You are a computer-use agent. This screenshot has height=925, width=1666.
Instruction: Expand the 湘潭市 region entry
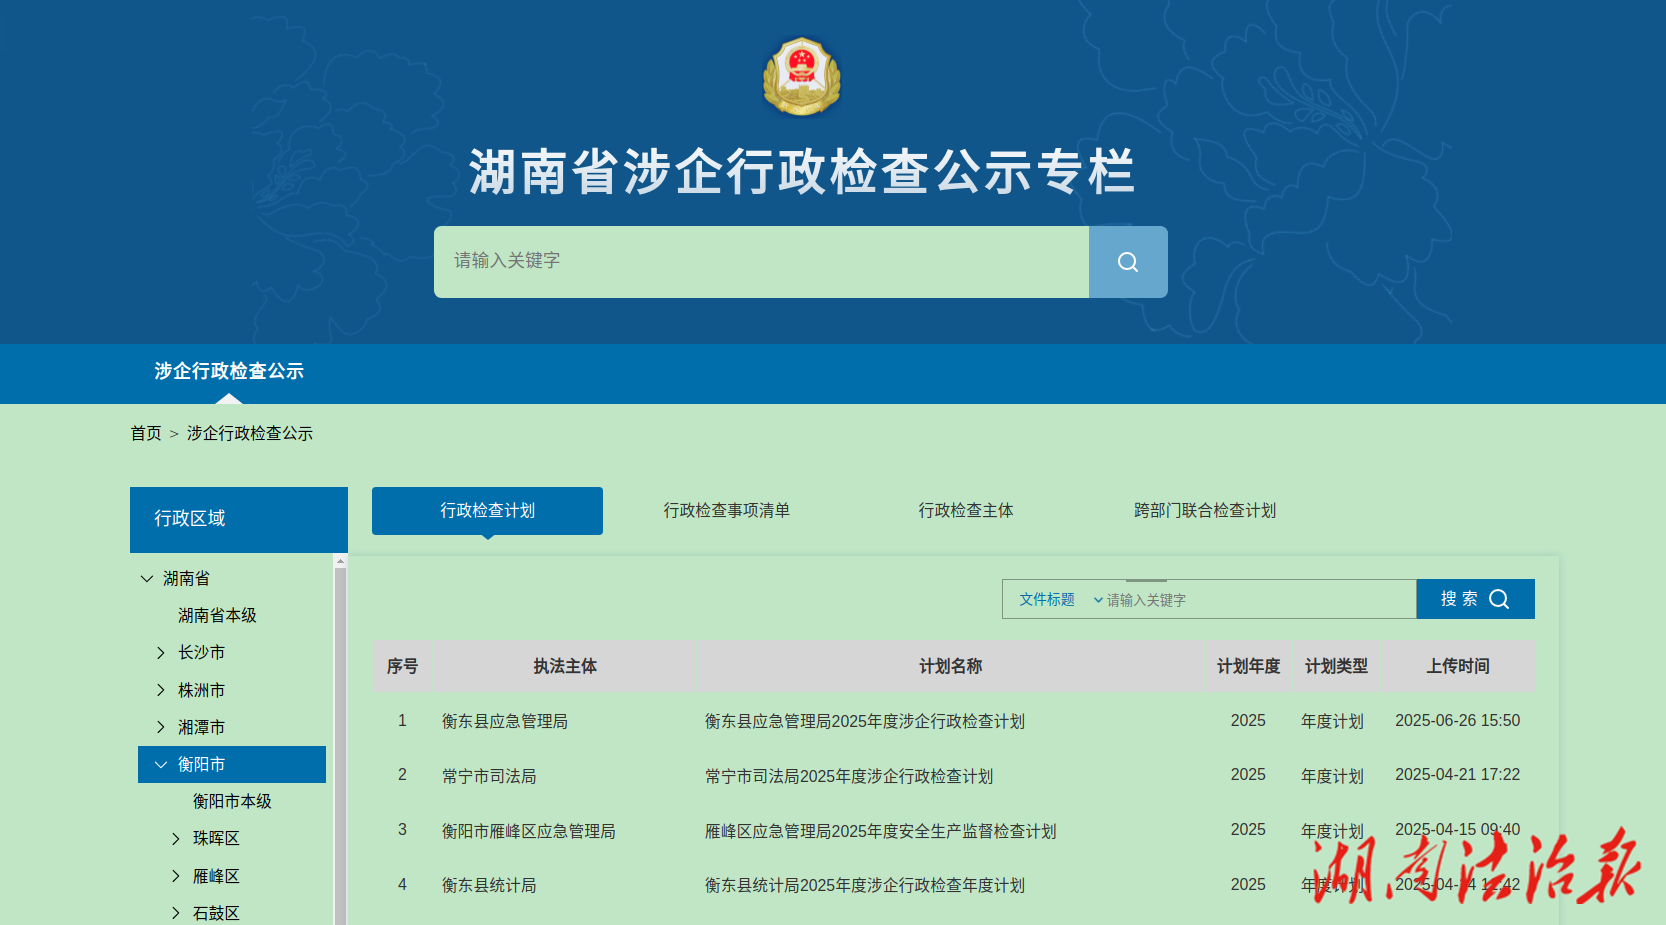[162, 726]
